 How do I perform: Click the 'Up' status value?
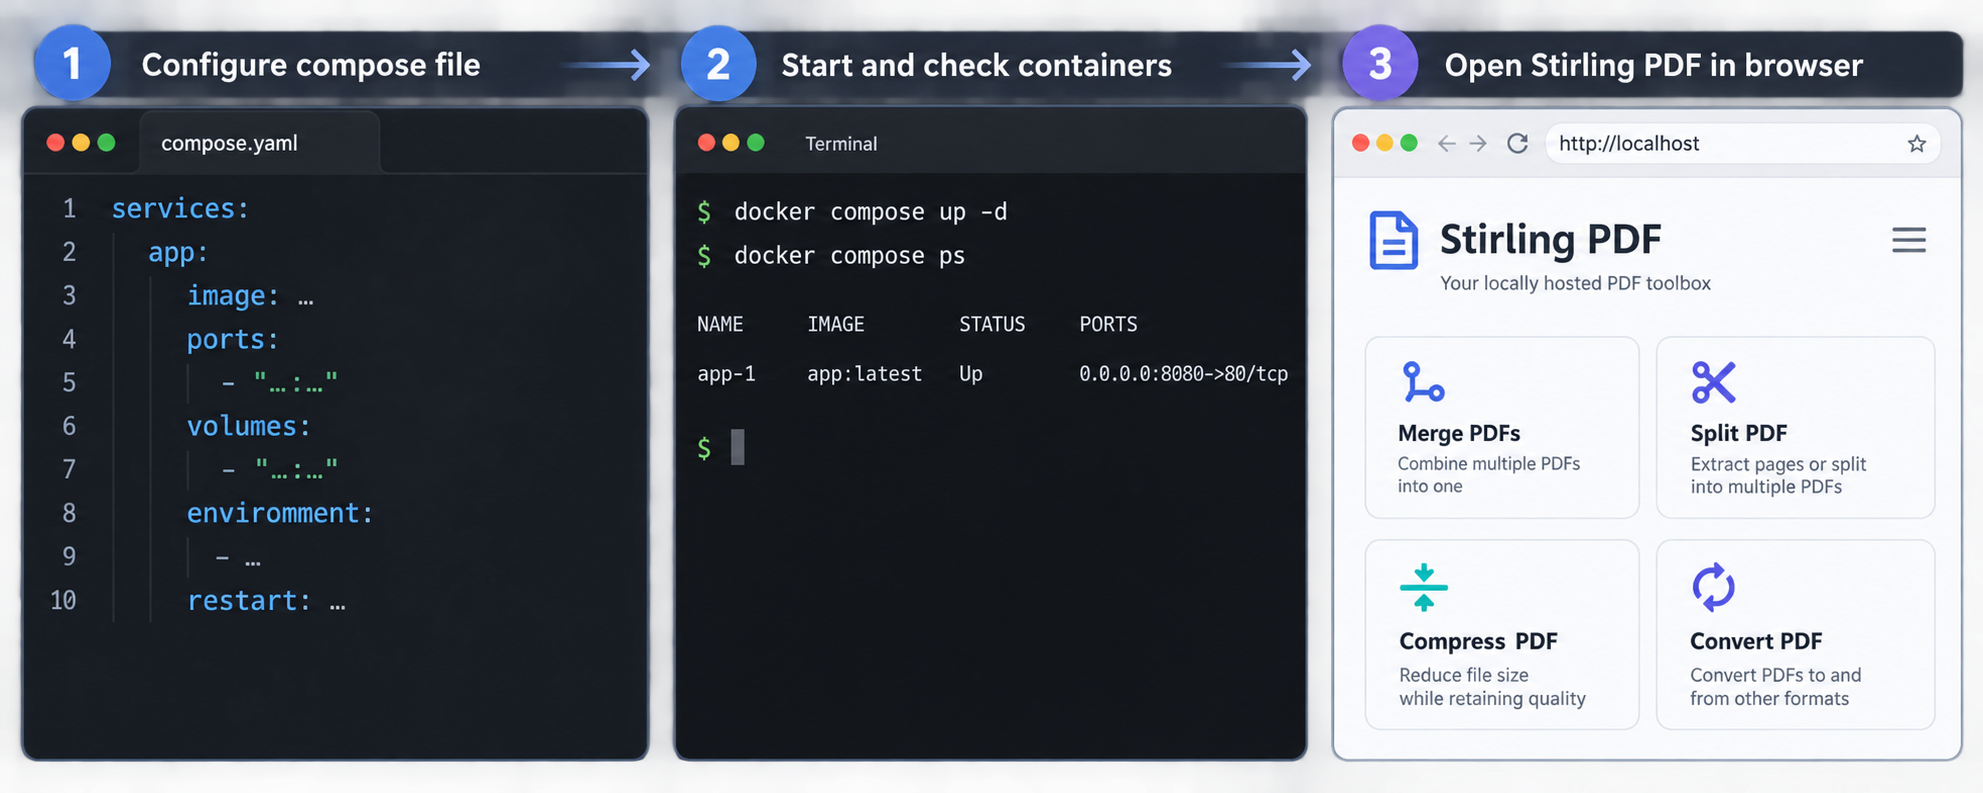point(971,374)
